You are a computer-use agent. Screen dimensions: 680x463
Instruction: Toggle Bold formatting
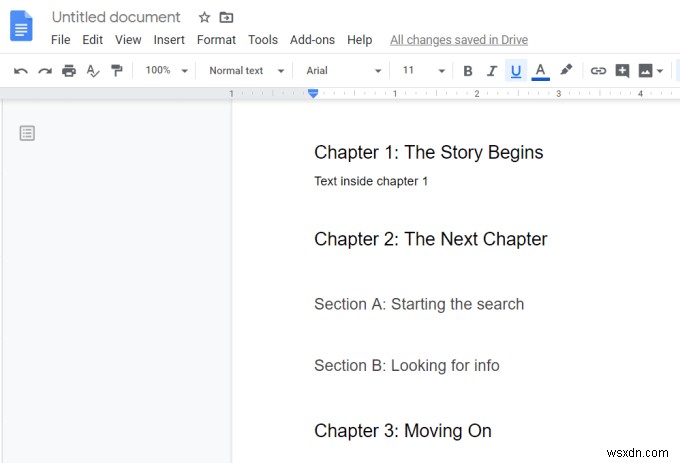click(468, 71)
